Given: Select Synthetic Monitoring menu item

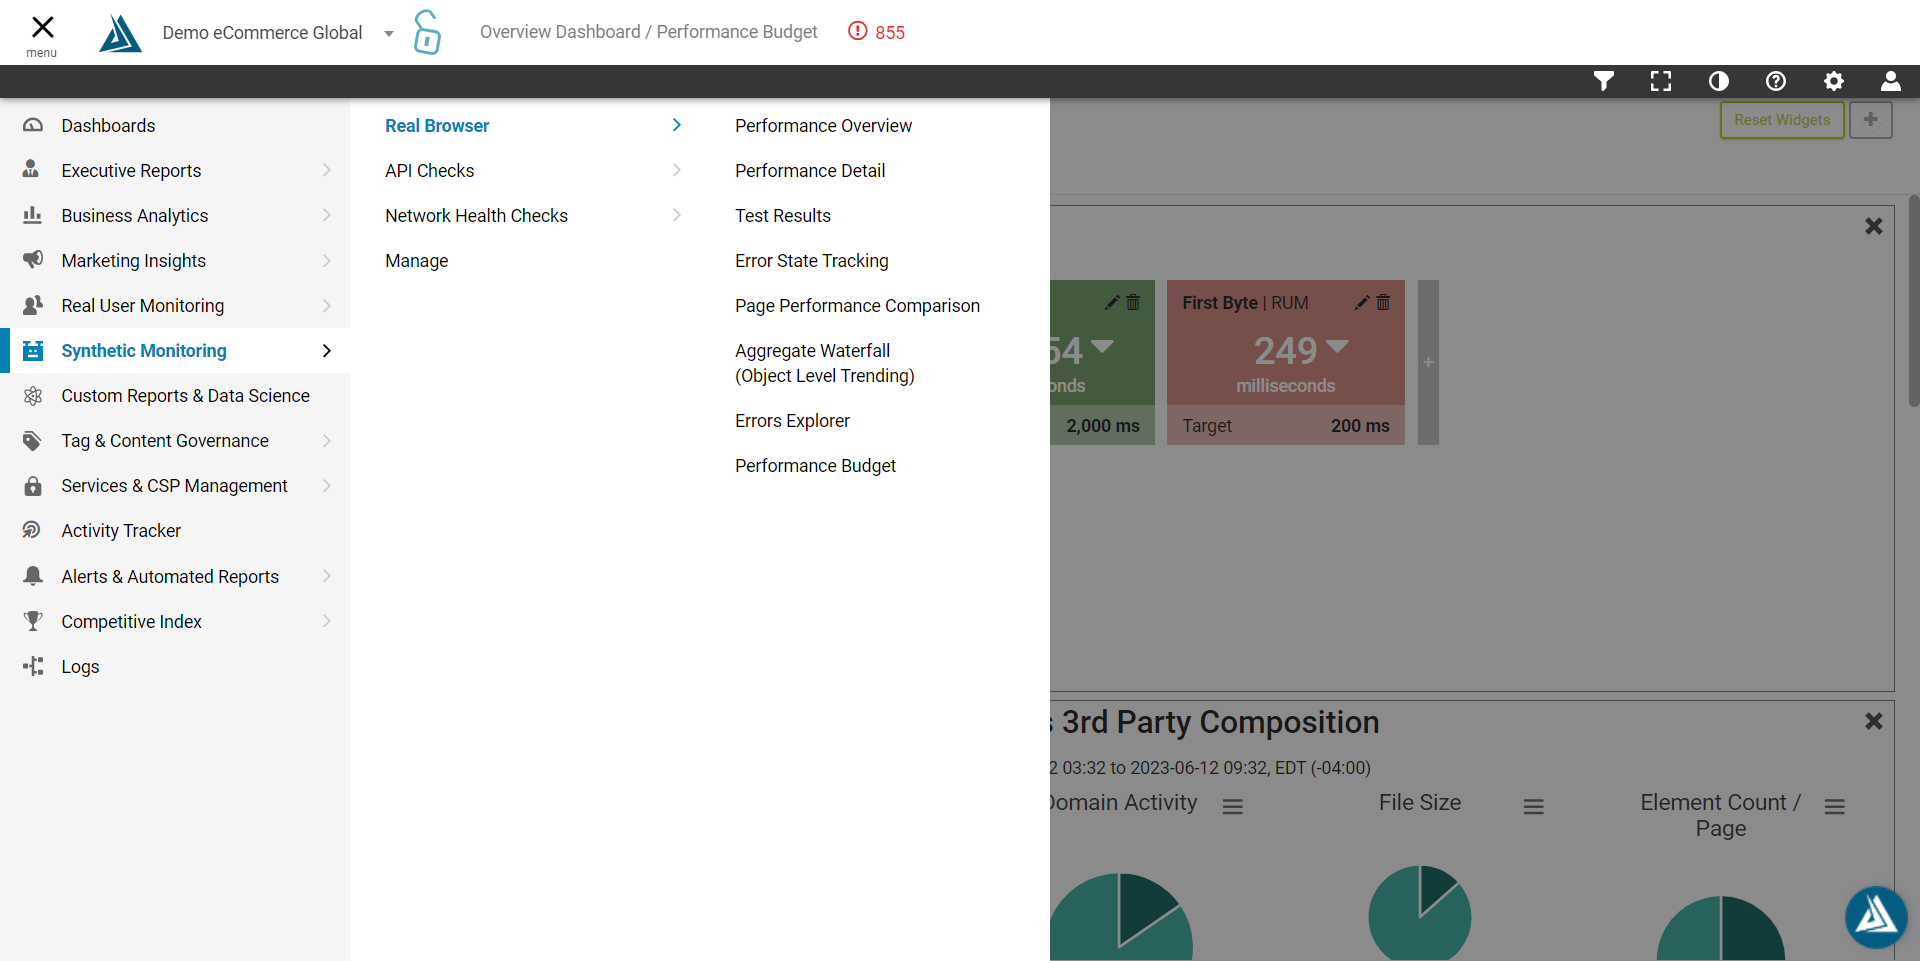Looking at the screenshot, I should click(175, 351).
